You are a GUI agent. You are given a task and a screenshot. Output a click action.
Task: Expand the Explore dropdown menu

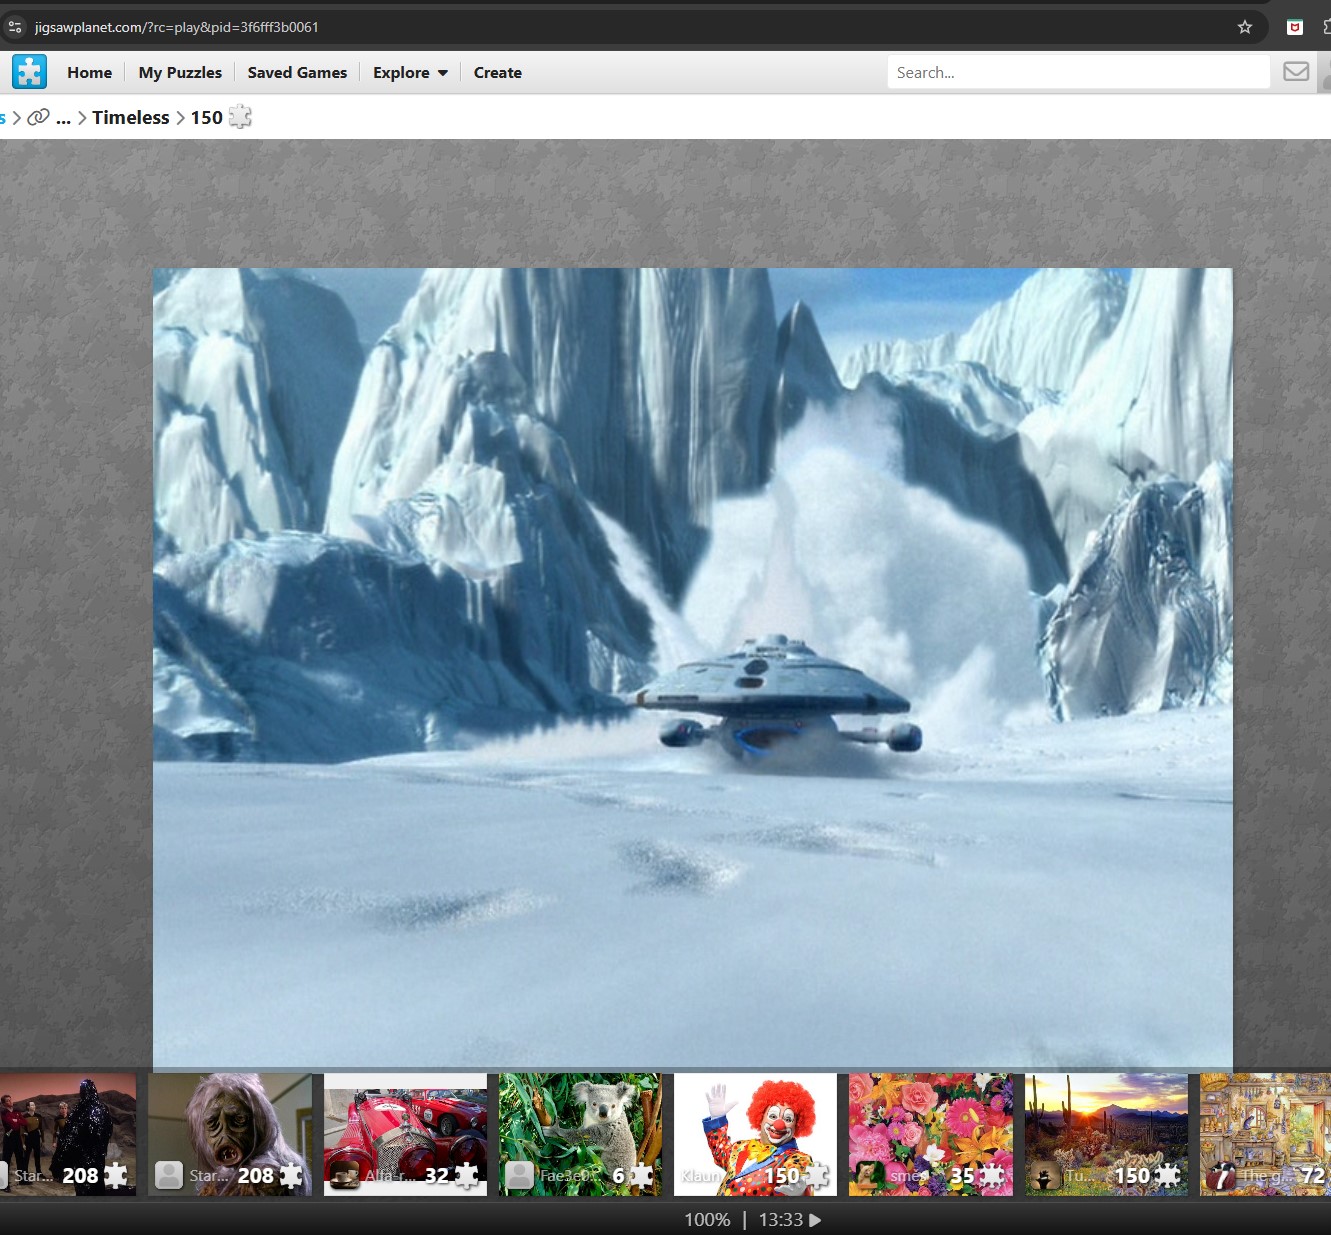pyautogui.click(x=410, y=72)
